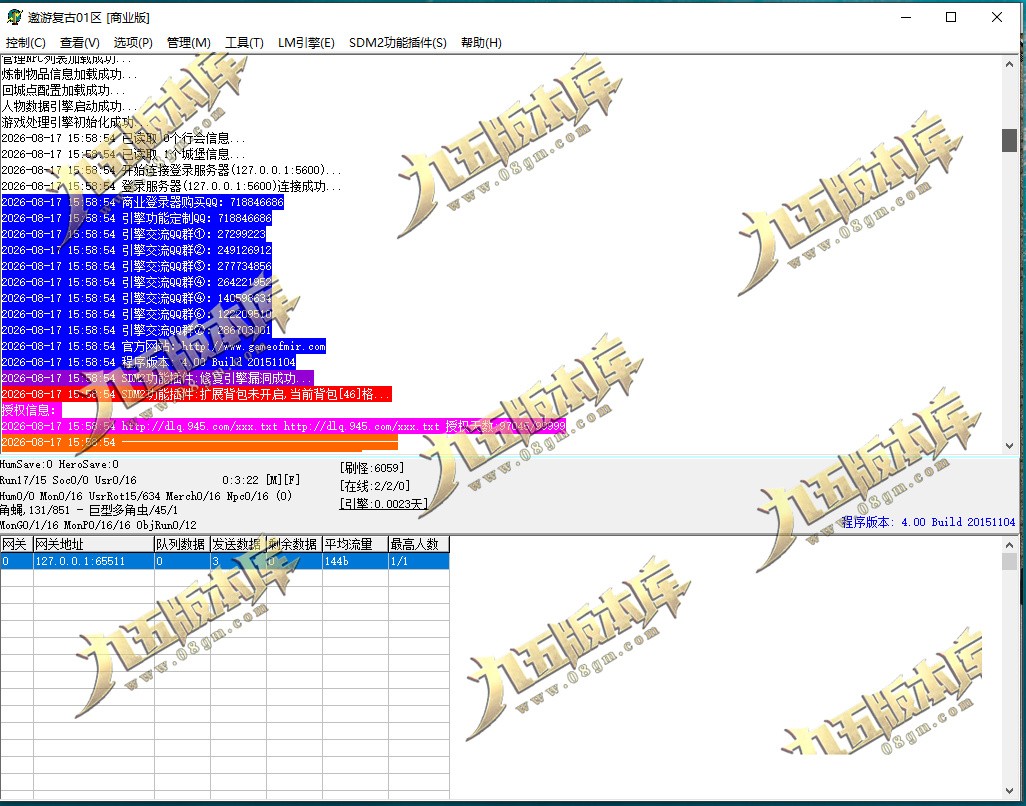The height and width of the screenshot is (806, 1026).
Task: Click the 人物数据引擎启动成功 line
Action: coord(70,106)
